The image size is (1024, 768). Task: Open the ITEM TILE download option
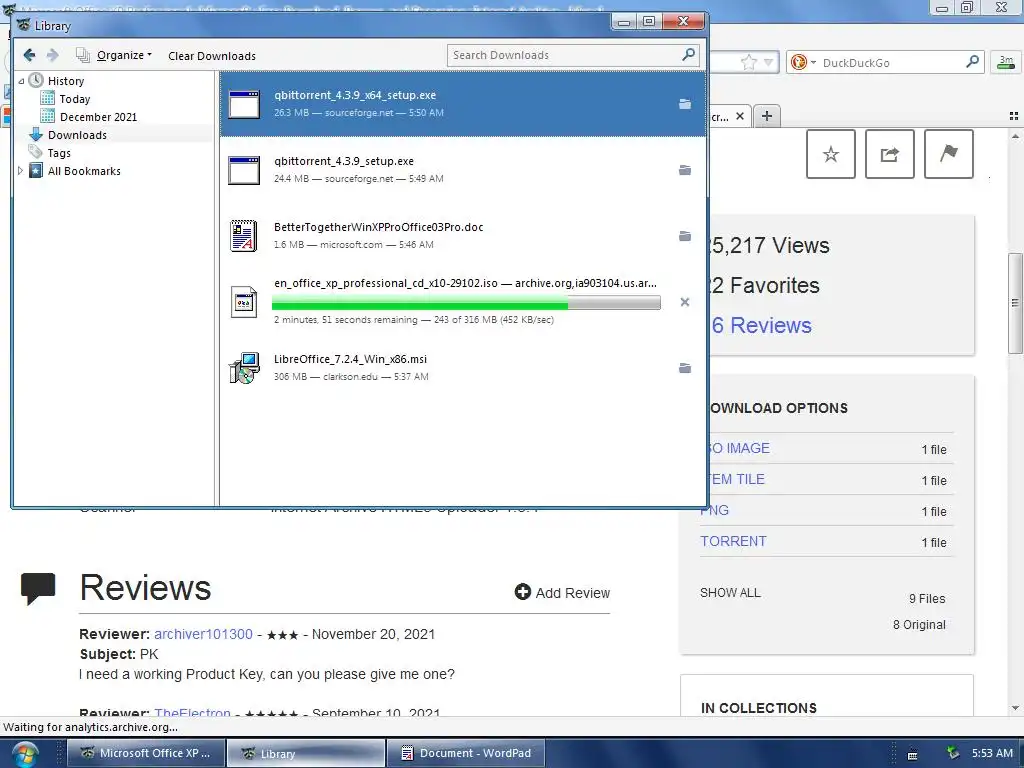pyautogui.click(x=737, y=479)
